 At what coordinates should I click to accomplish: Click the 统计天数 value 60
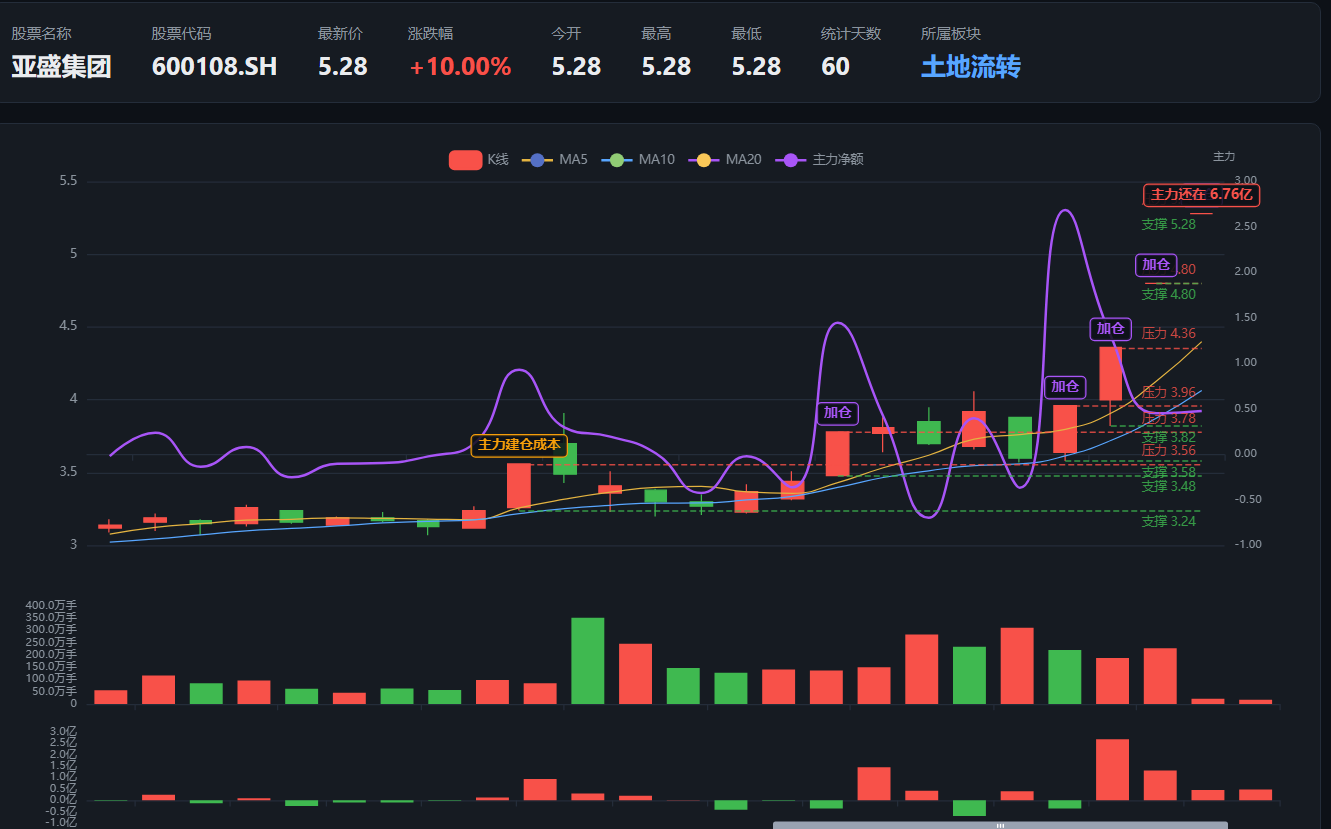835,67
